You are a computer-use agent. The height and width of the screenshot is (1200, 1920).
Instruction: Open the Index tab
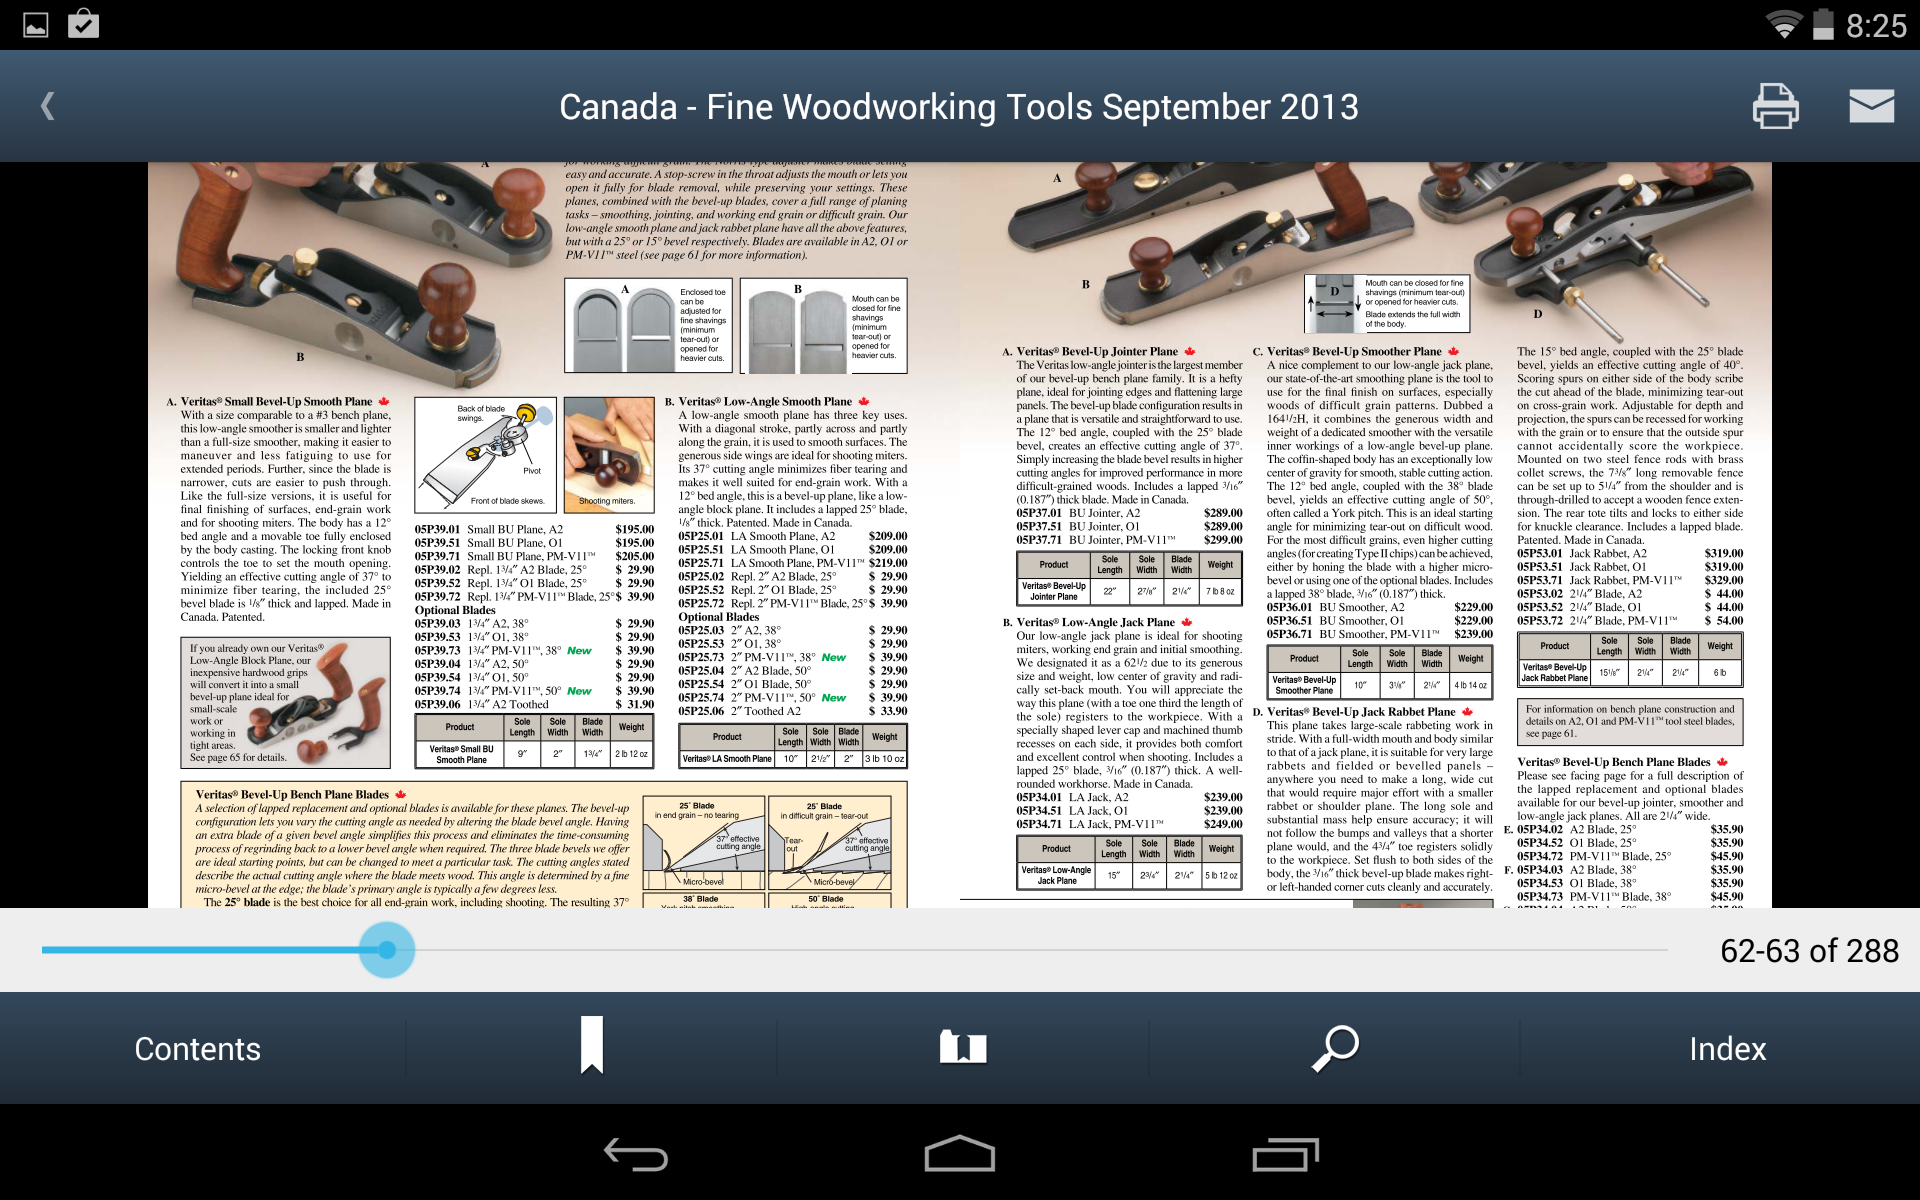tap(1727, 1048)
